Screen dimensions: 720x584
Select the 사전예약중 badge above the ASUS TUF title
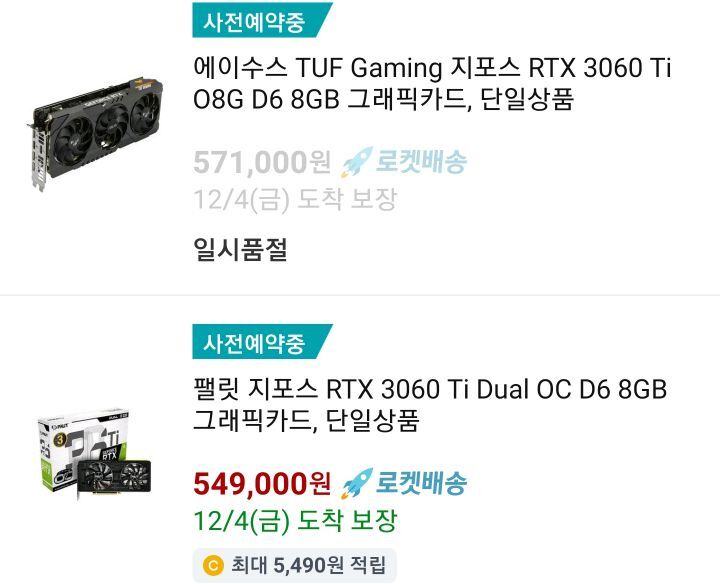click(262, 20)
